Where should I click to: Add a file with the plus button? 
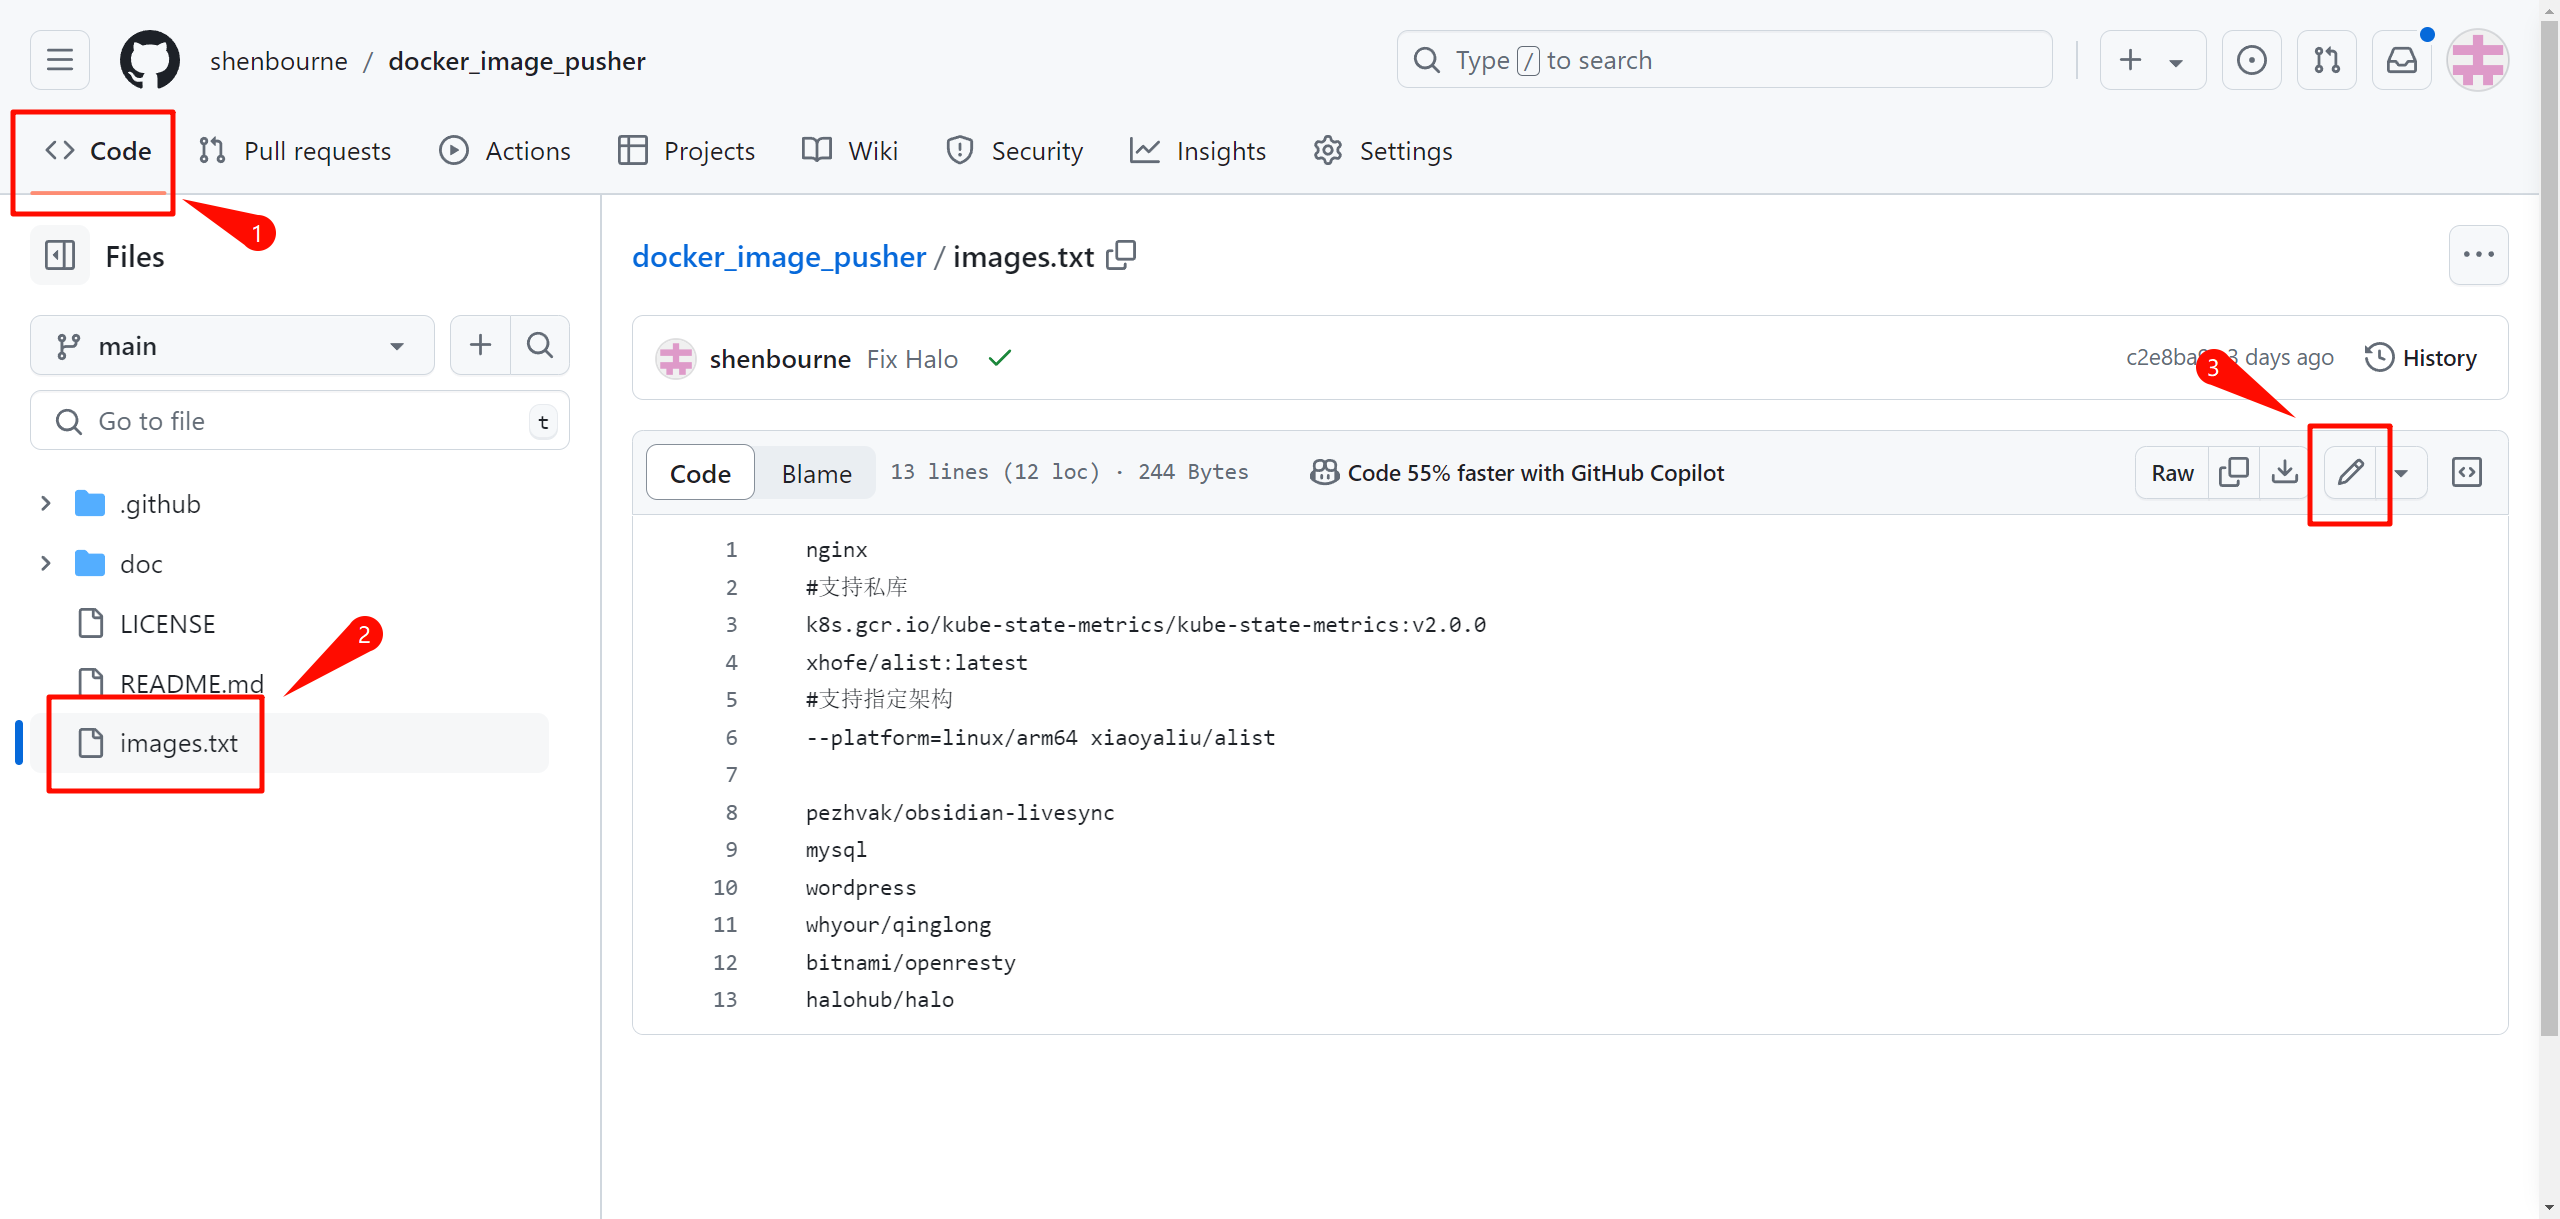[x=480, y=345]
